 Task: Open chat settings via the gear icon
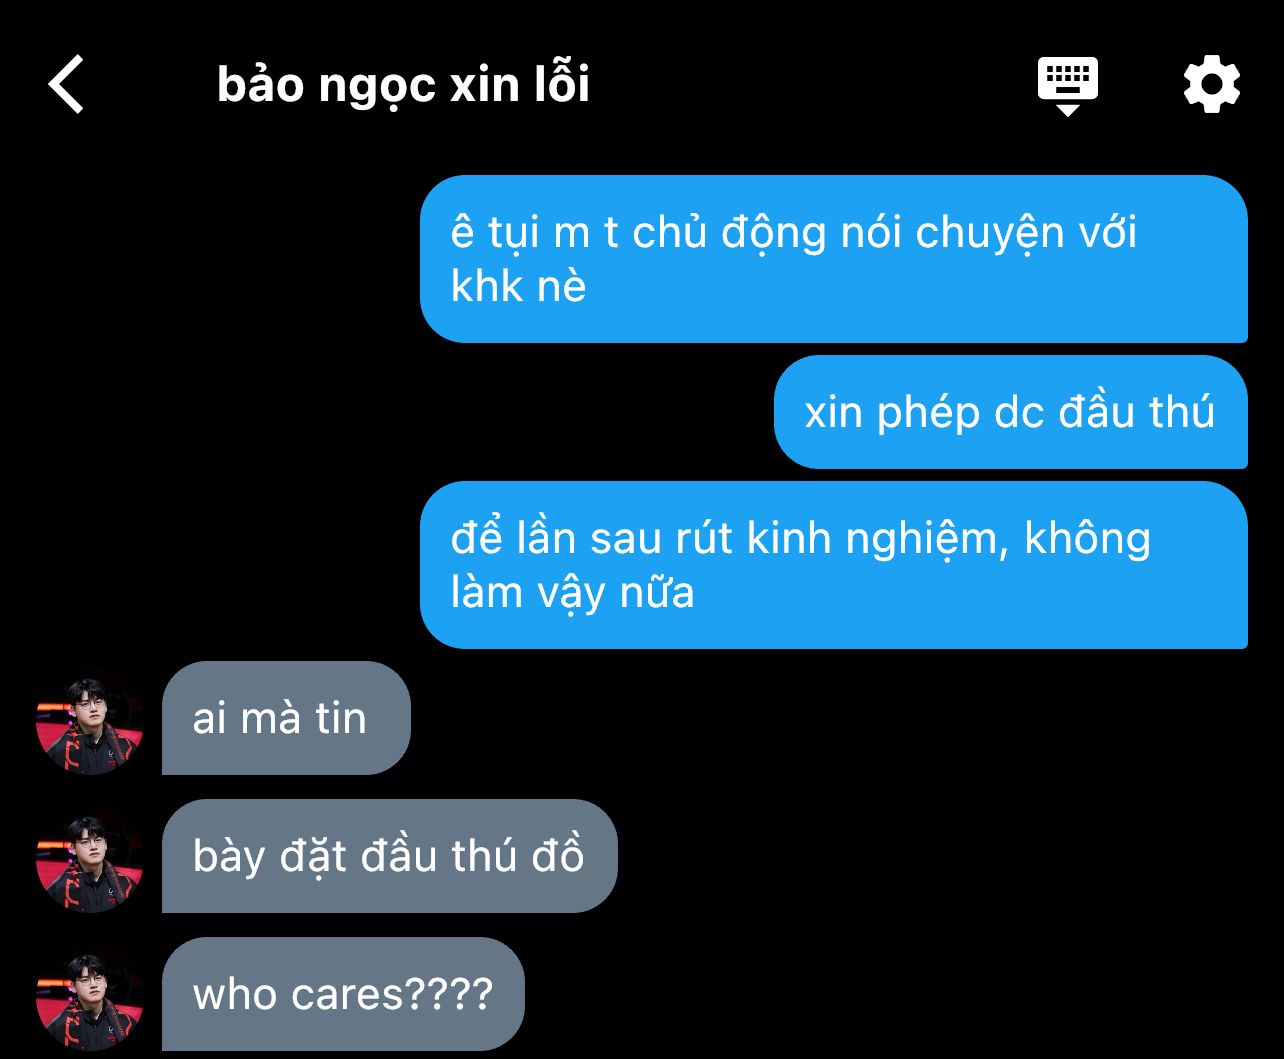pyautogui.click(x=1212, y=85)
